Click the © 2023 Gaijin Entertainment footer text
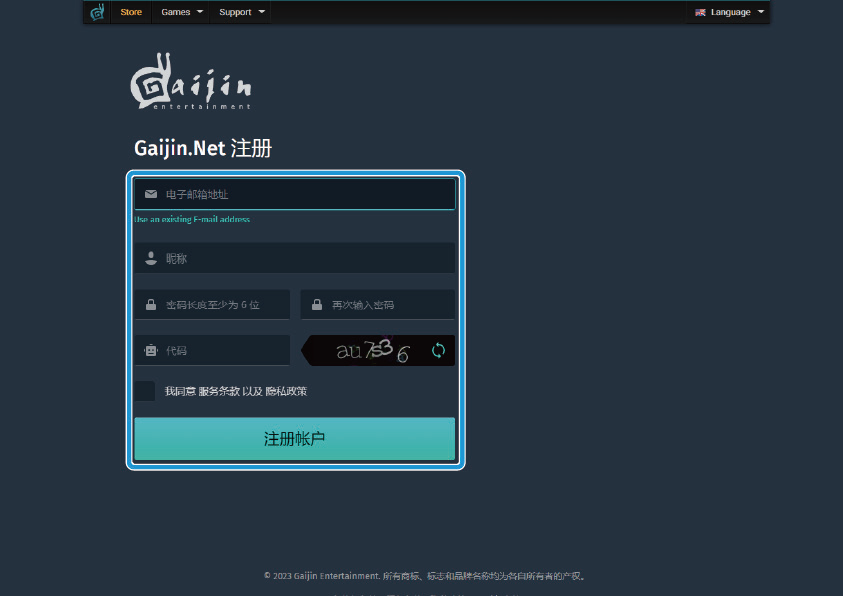 tap(425, 576)
